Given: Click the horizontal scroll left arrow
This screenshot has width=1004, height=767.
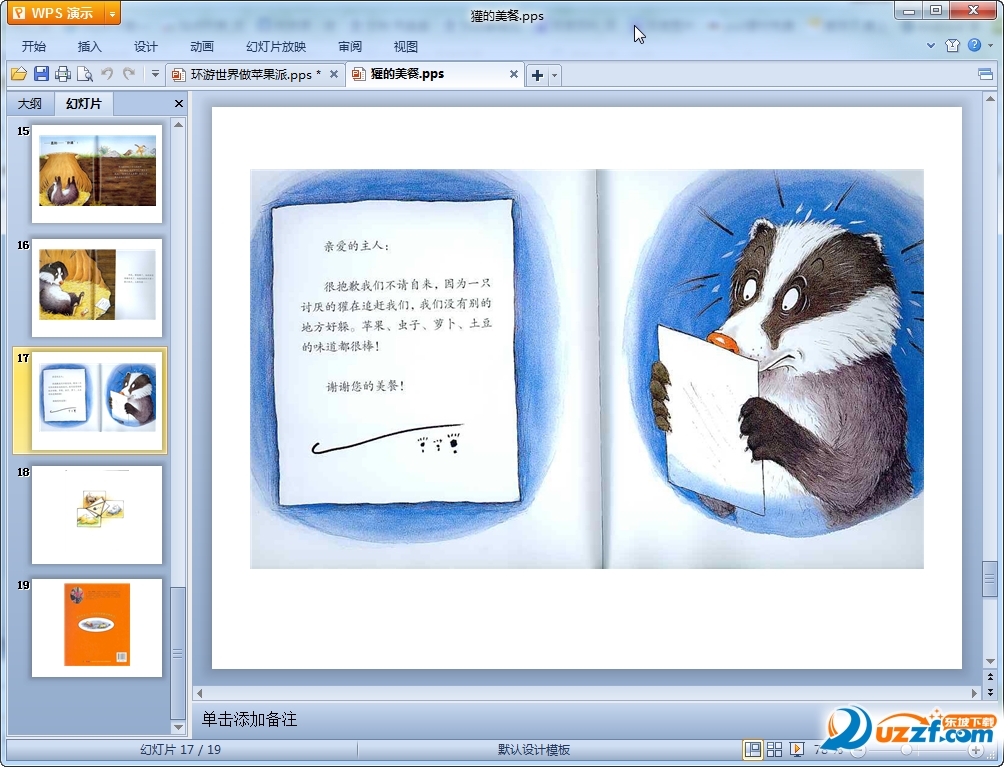Looking at the screenshot, I should click(200, 693).
